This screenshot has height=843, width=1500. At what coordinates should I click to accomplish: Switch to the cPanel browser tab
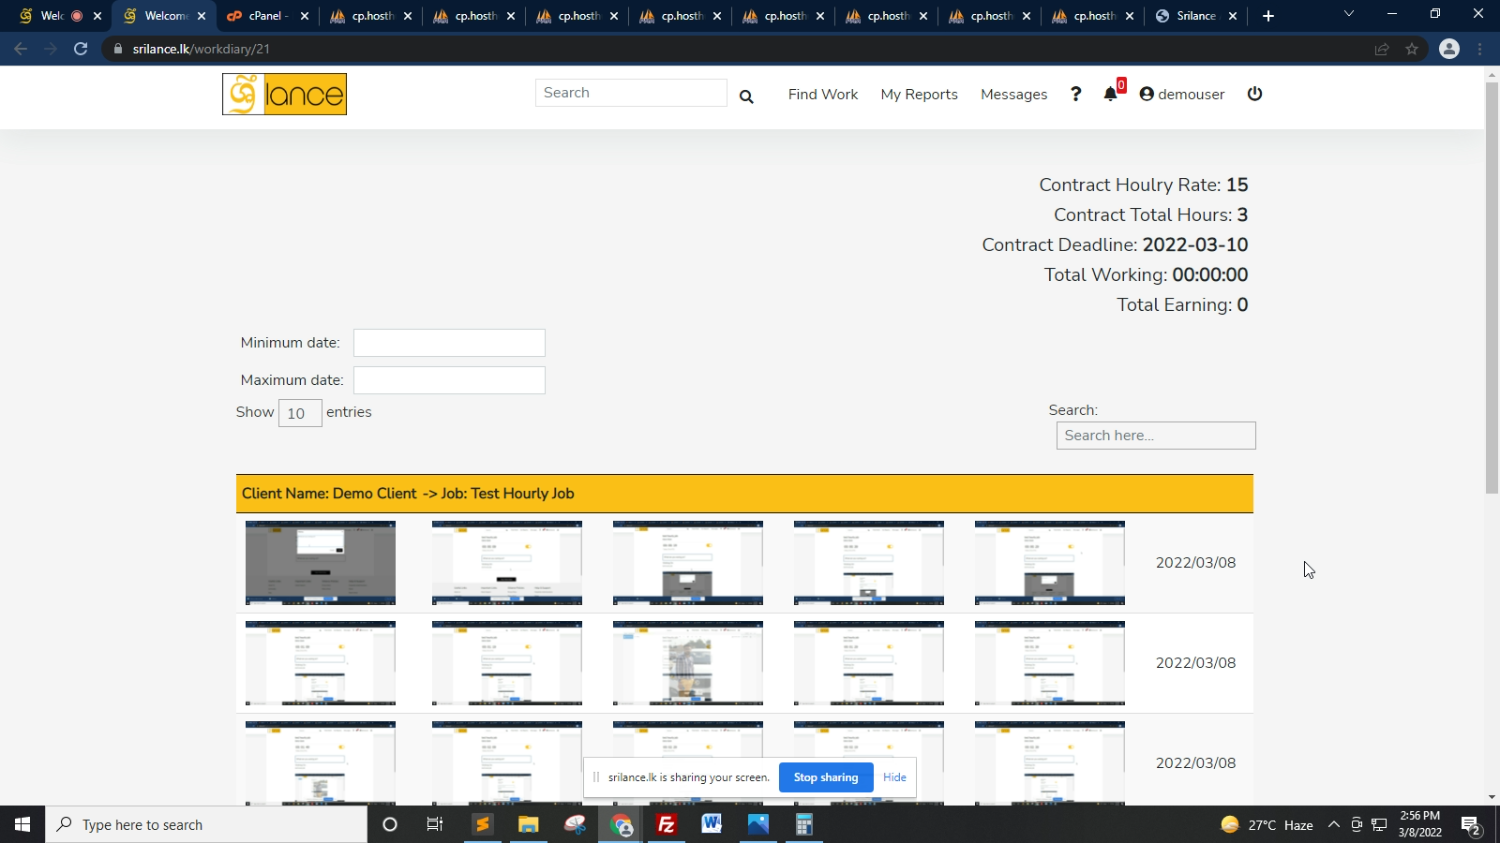click(266, 16)
